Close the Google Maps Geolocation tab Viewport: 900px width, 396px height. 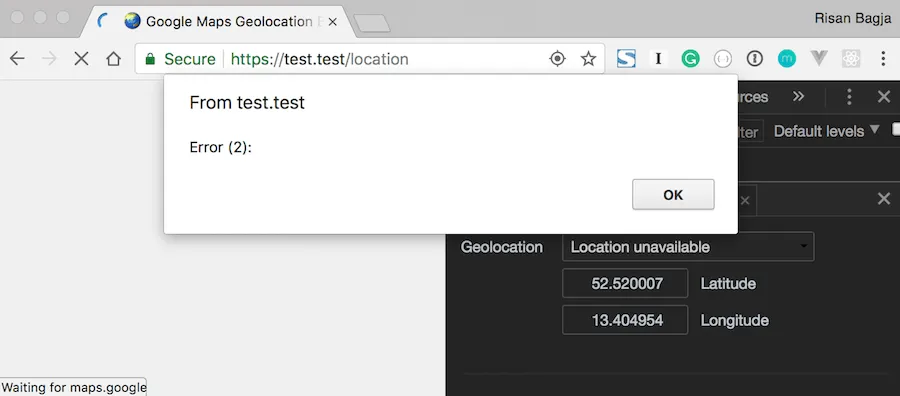332,22
